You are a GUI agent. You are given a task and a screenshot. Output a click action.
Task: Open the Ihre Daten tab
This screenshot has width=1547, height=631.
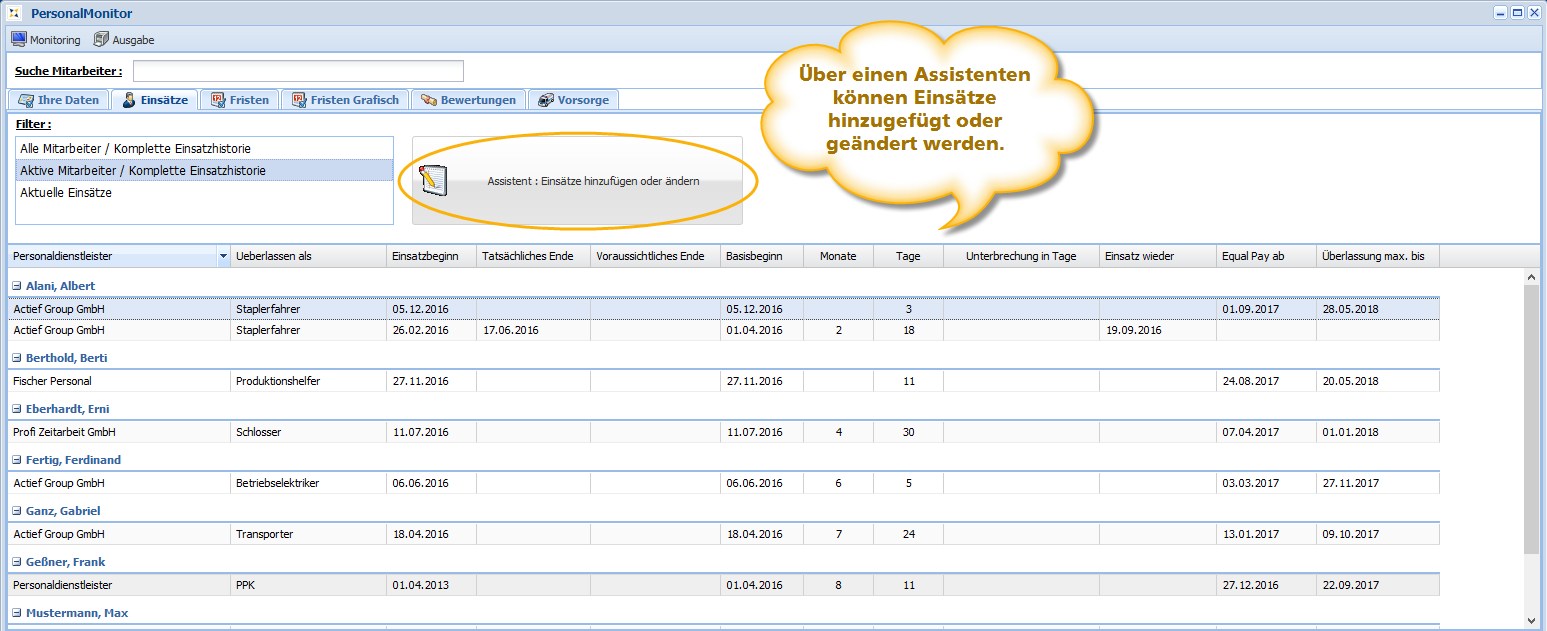point(58,100)
